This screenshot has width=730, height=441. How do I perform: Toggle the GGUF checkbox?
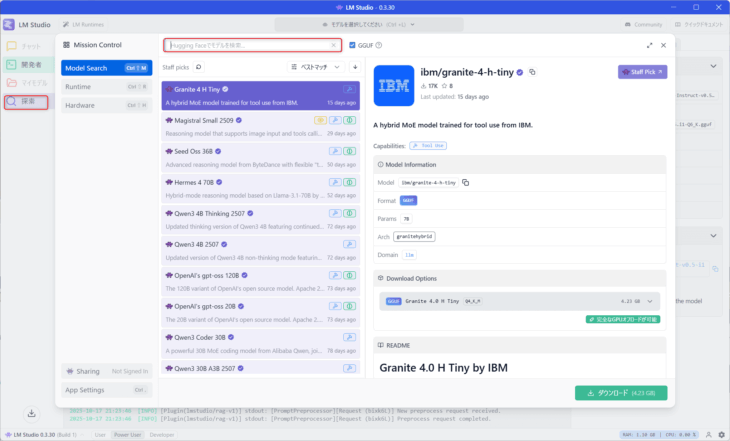pos(352,45)
